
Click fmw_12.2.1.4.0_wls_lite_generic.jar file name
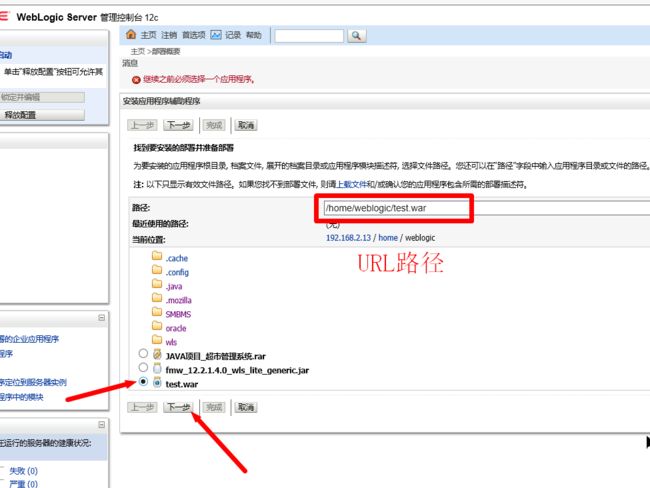click(x=237, y=370)
